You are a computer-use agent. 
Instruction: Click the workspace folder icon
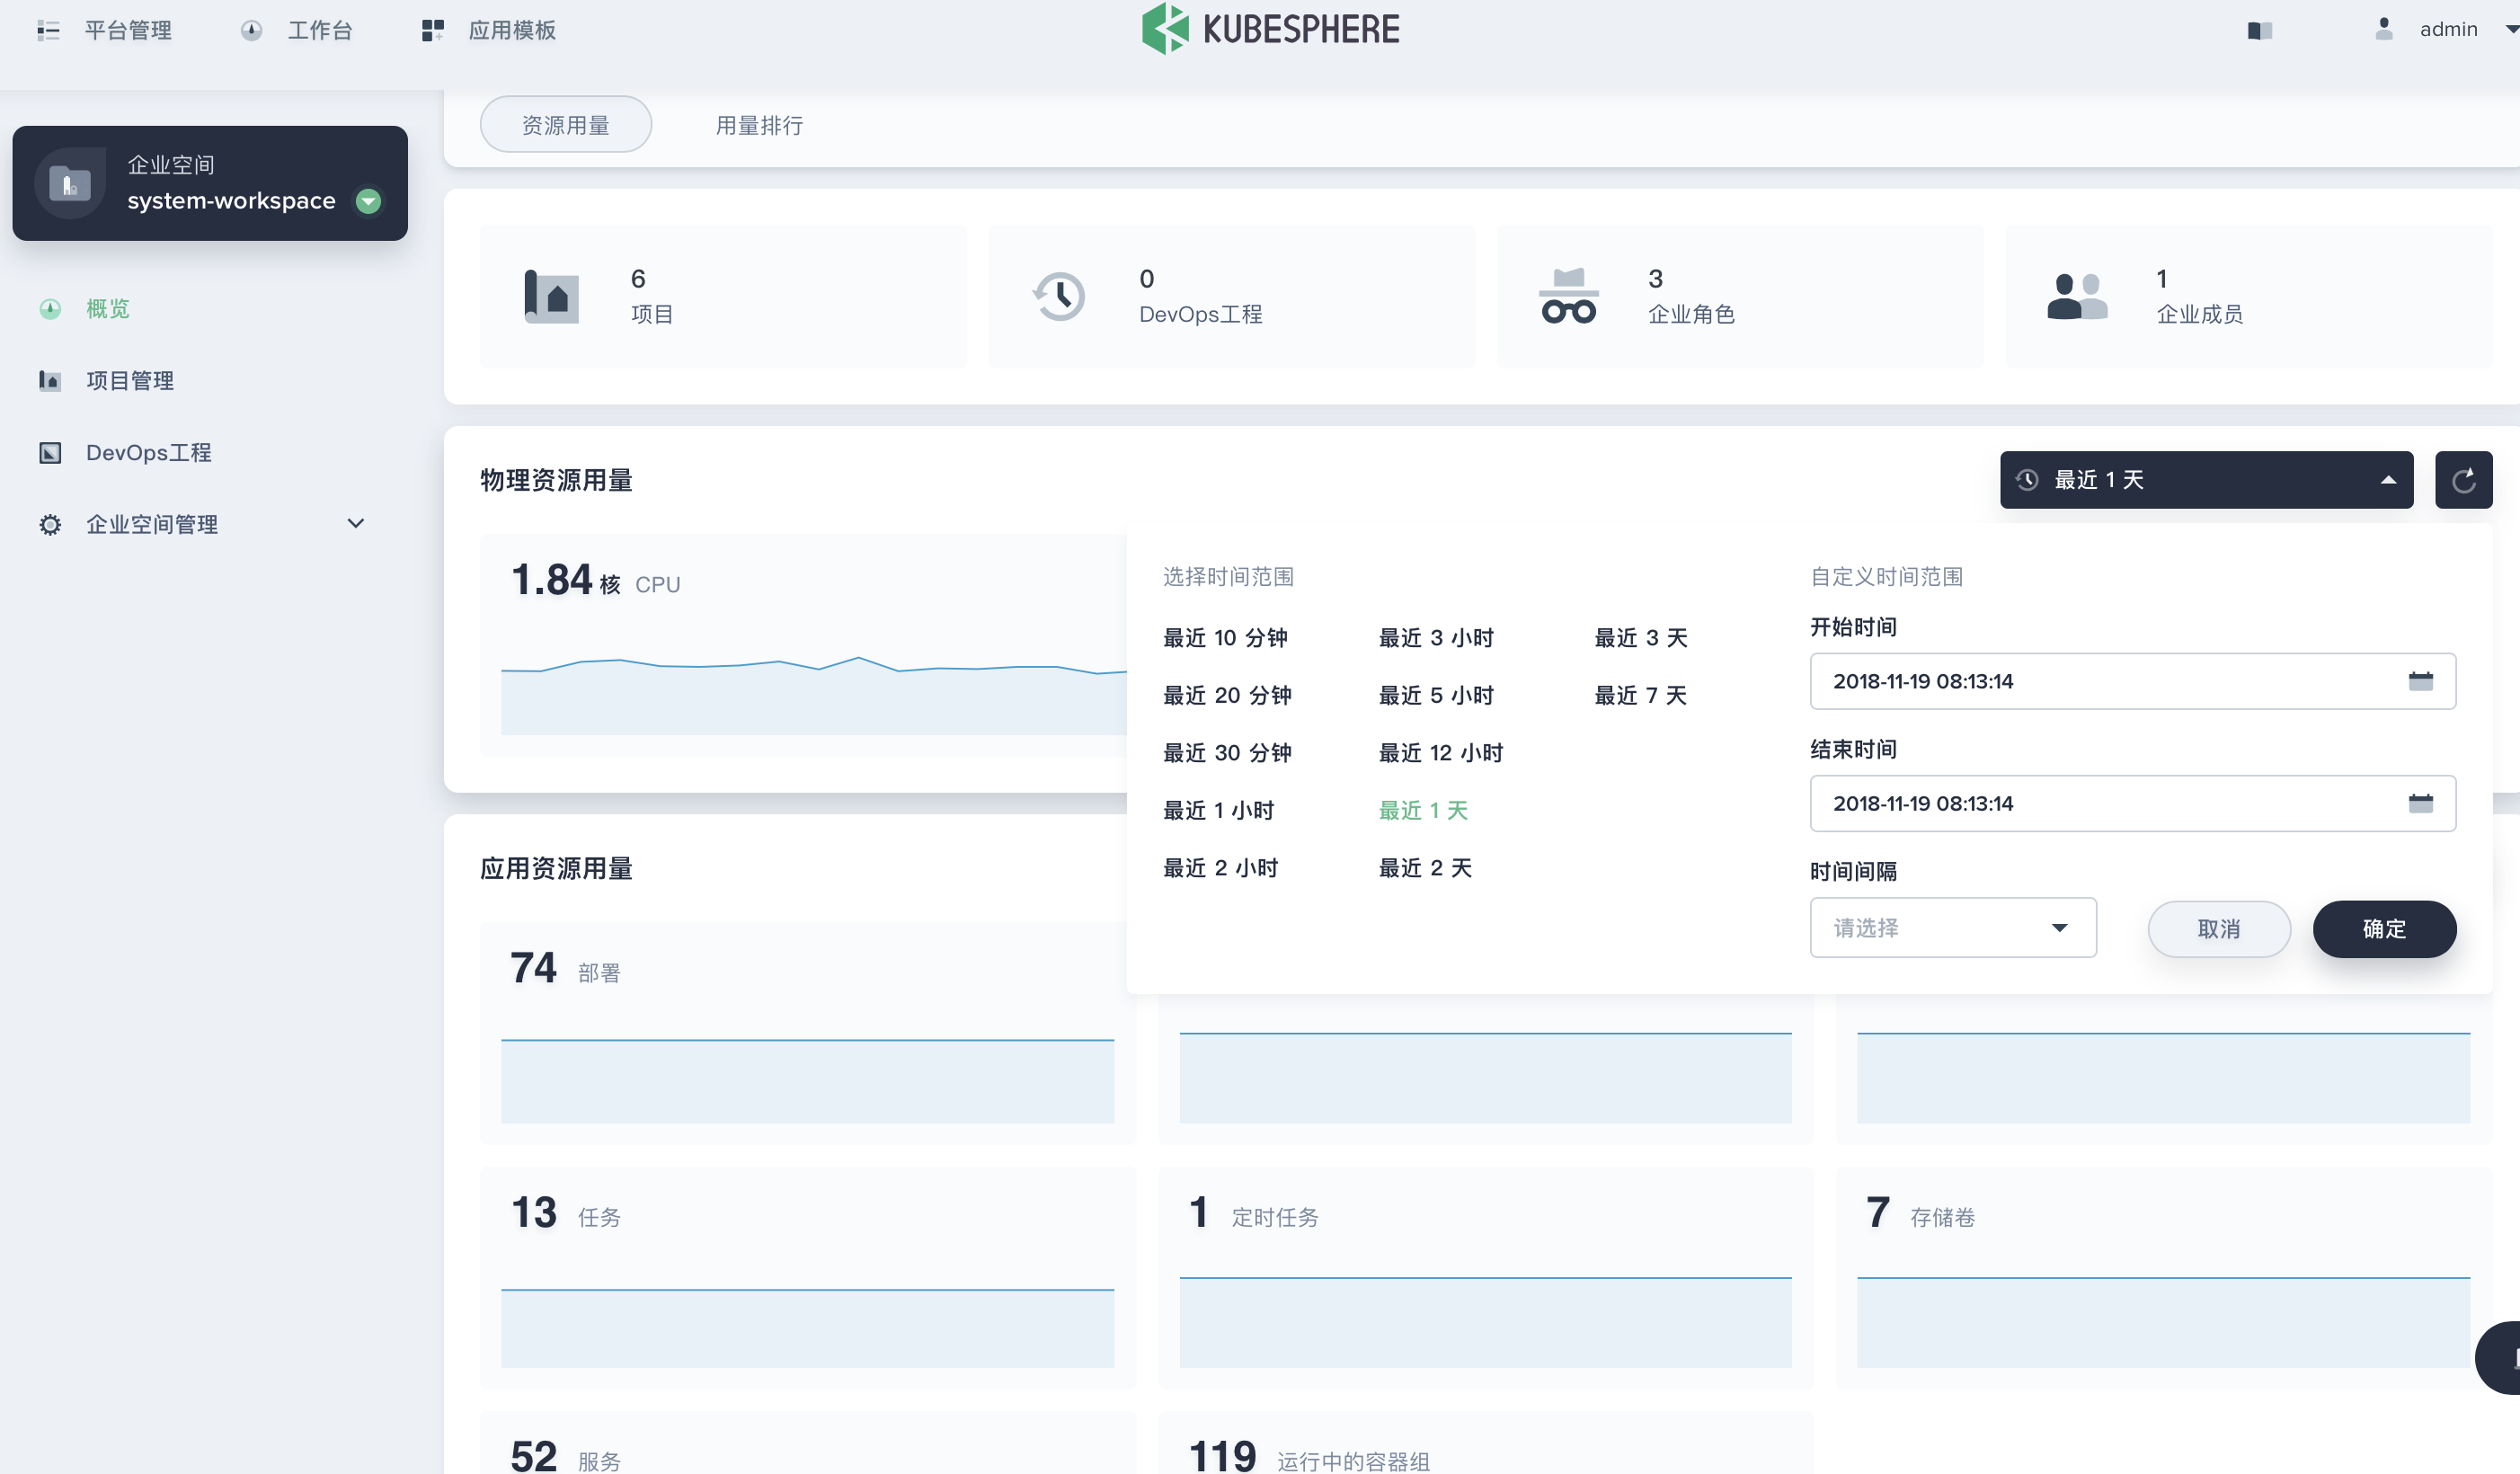pos(70,183)
